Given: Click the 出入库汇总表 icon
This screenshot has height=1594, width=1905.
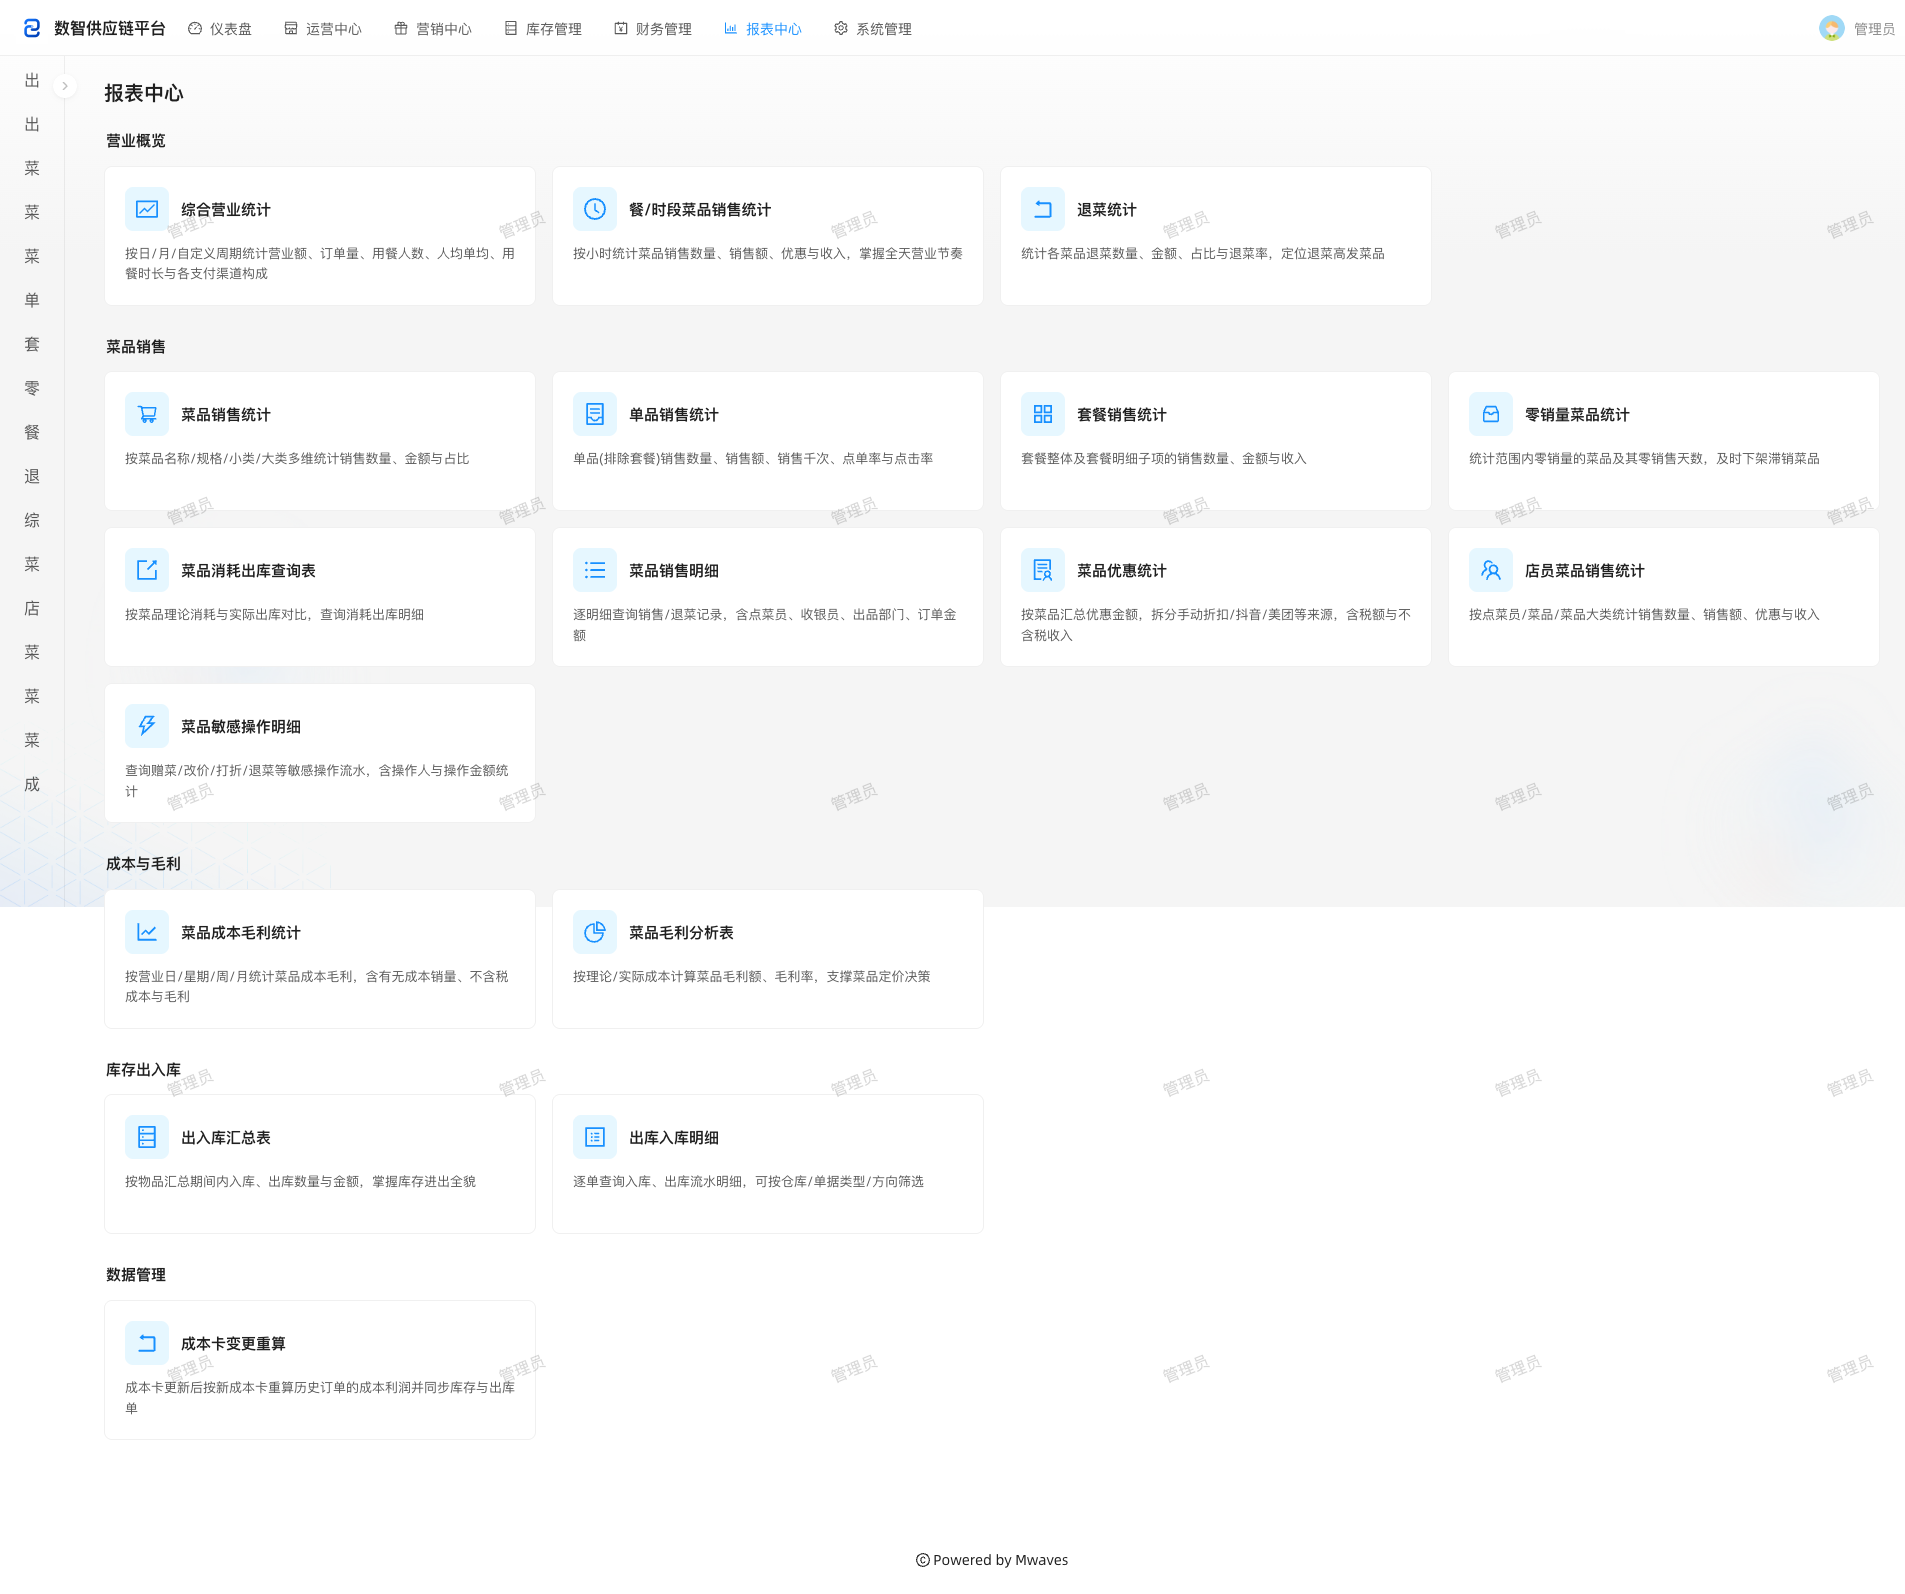Looking at the screenshot, I should click(x=147, y=1137).
